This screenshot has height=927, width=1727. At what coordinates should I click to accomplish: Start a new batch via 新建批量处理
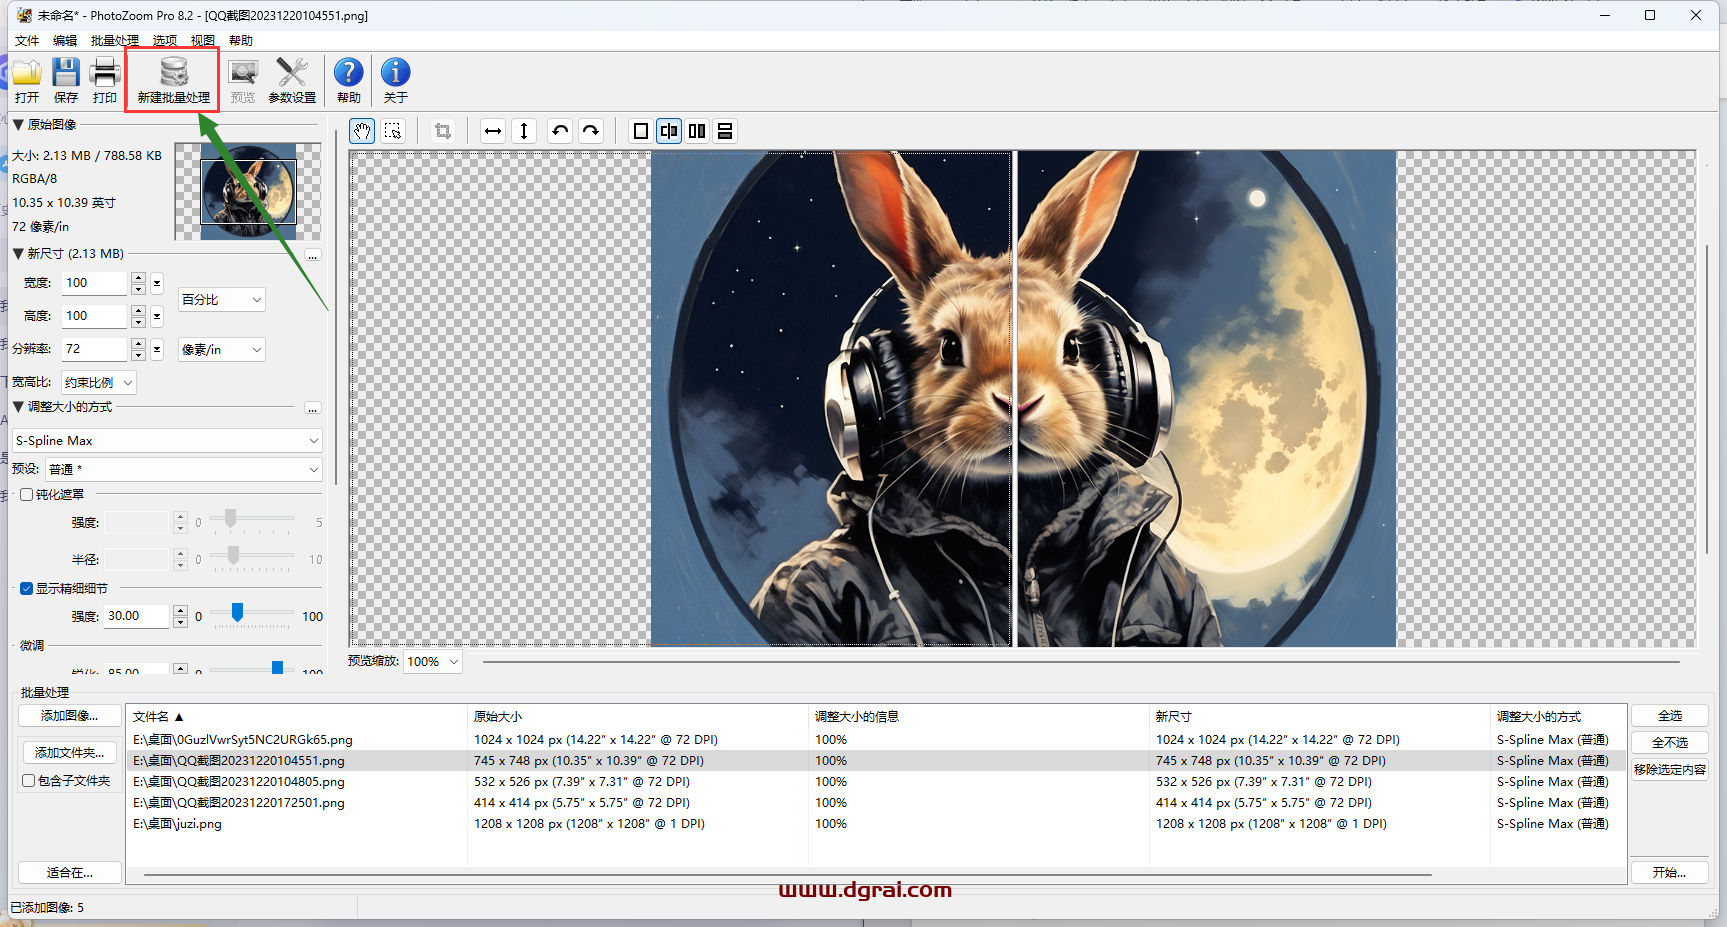174,80
